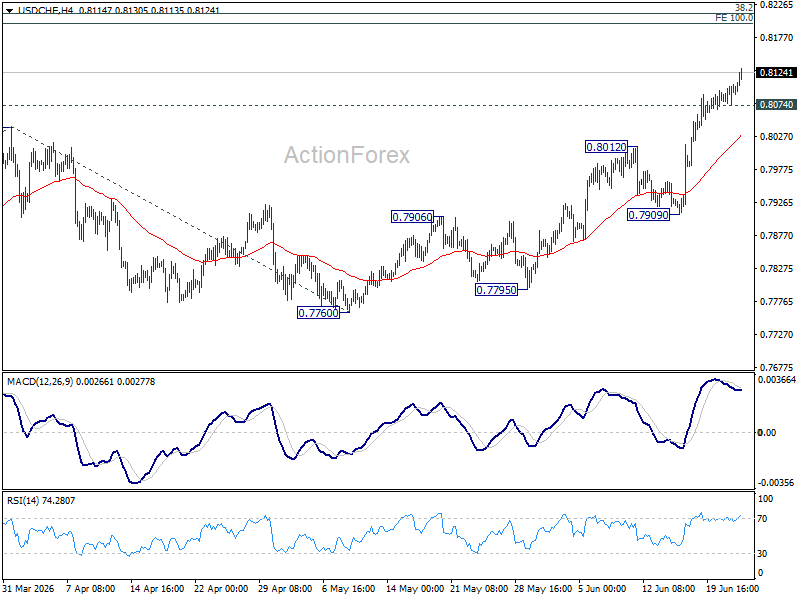Click the 0.78275 price axis value

(776, 268)
